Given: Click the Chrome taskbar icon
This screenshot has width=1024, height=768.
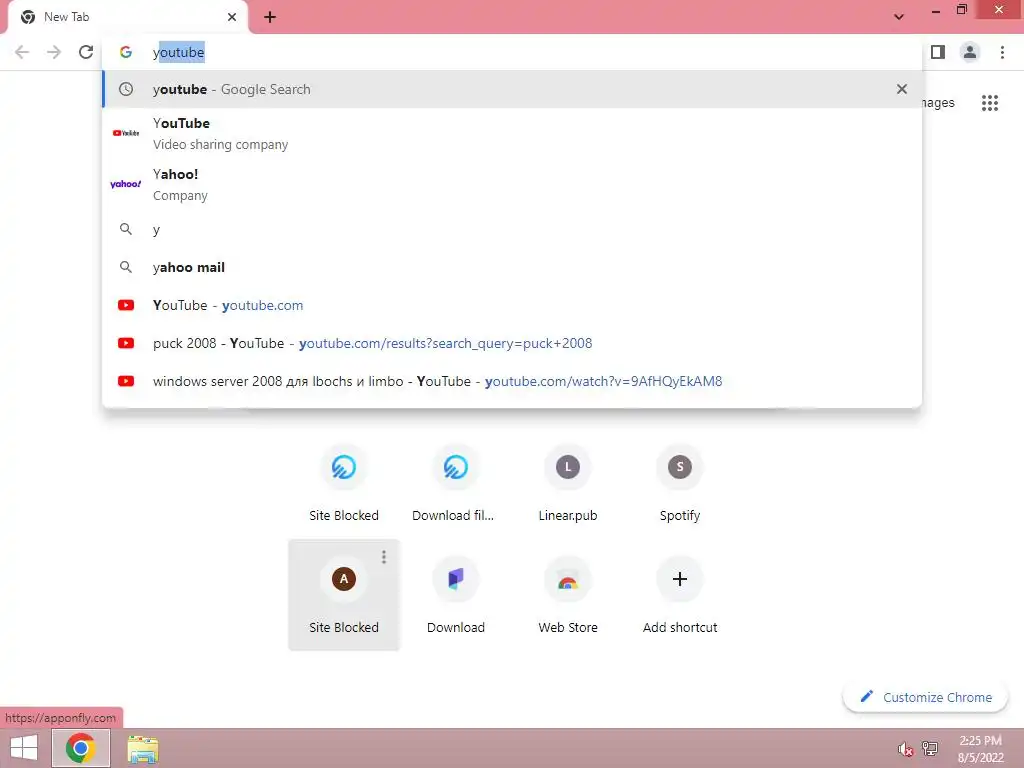Looking at the screenshot, I should (80, 748).
